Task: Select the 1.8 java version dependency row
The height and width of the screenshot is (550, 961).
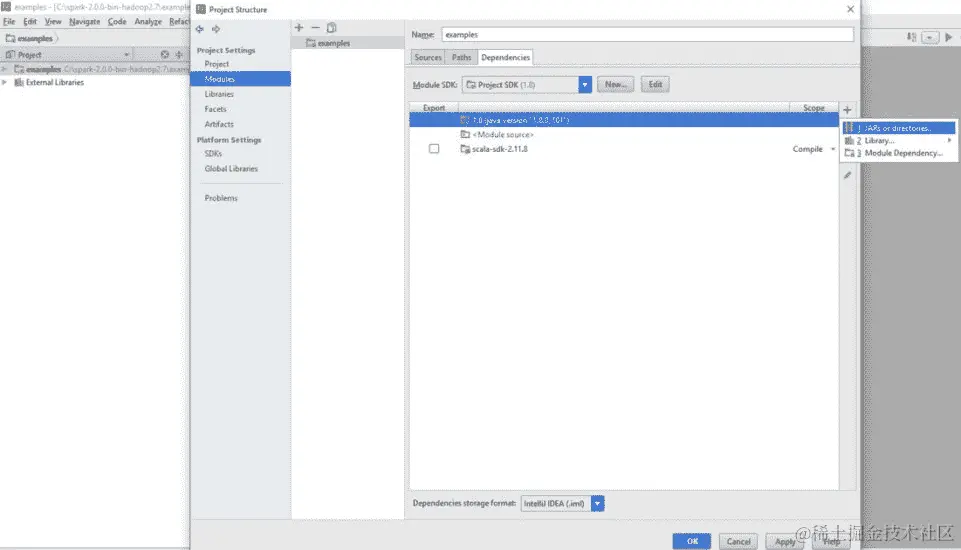Action: pyautogui.click(x=624, y=120)
